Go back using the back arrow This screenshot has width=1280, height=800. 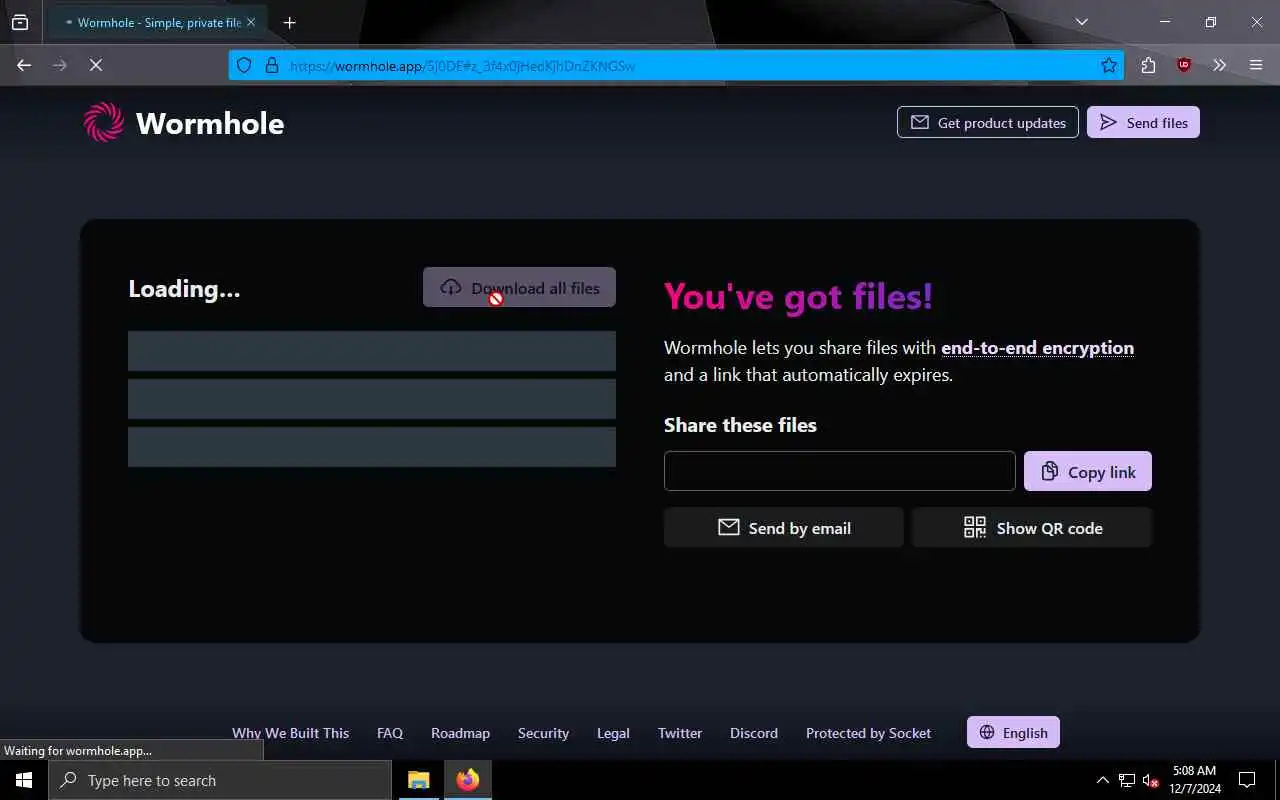[24, 65]
